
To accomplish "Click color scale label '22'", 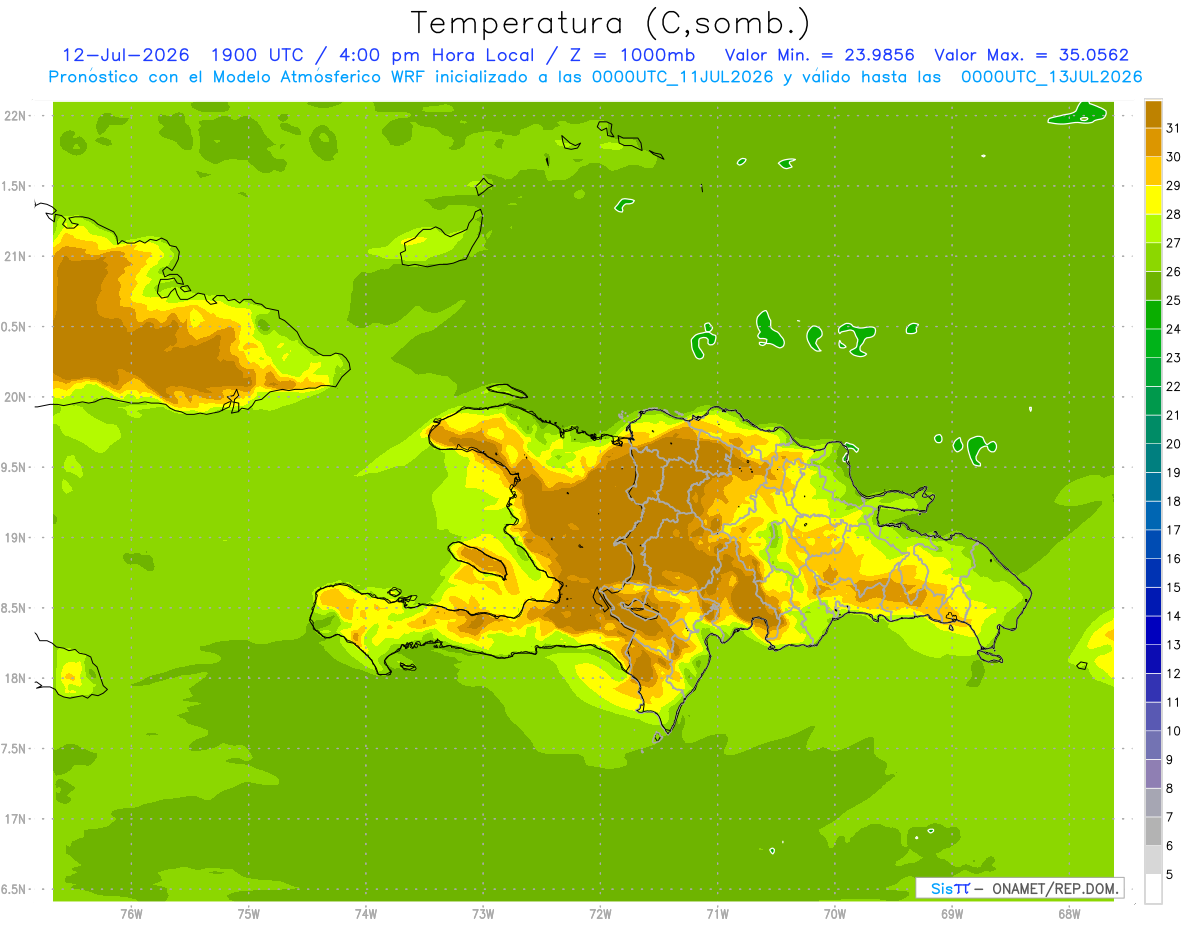I will 1174,386.
